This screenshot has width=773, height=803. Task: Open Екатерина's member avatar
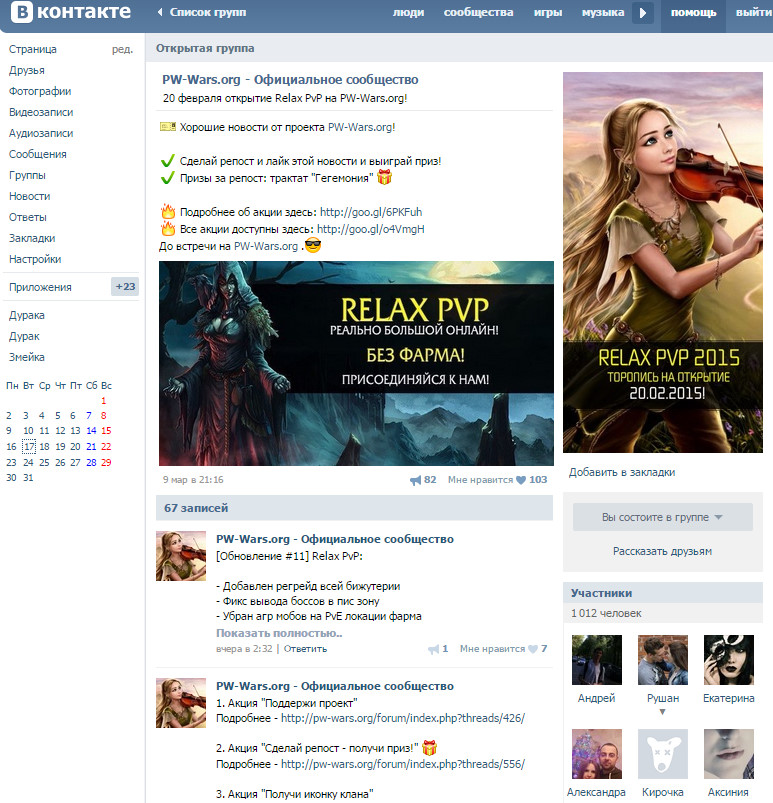click(x=728, y=660)
